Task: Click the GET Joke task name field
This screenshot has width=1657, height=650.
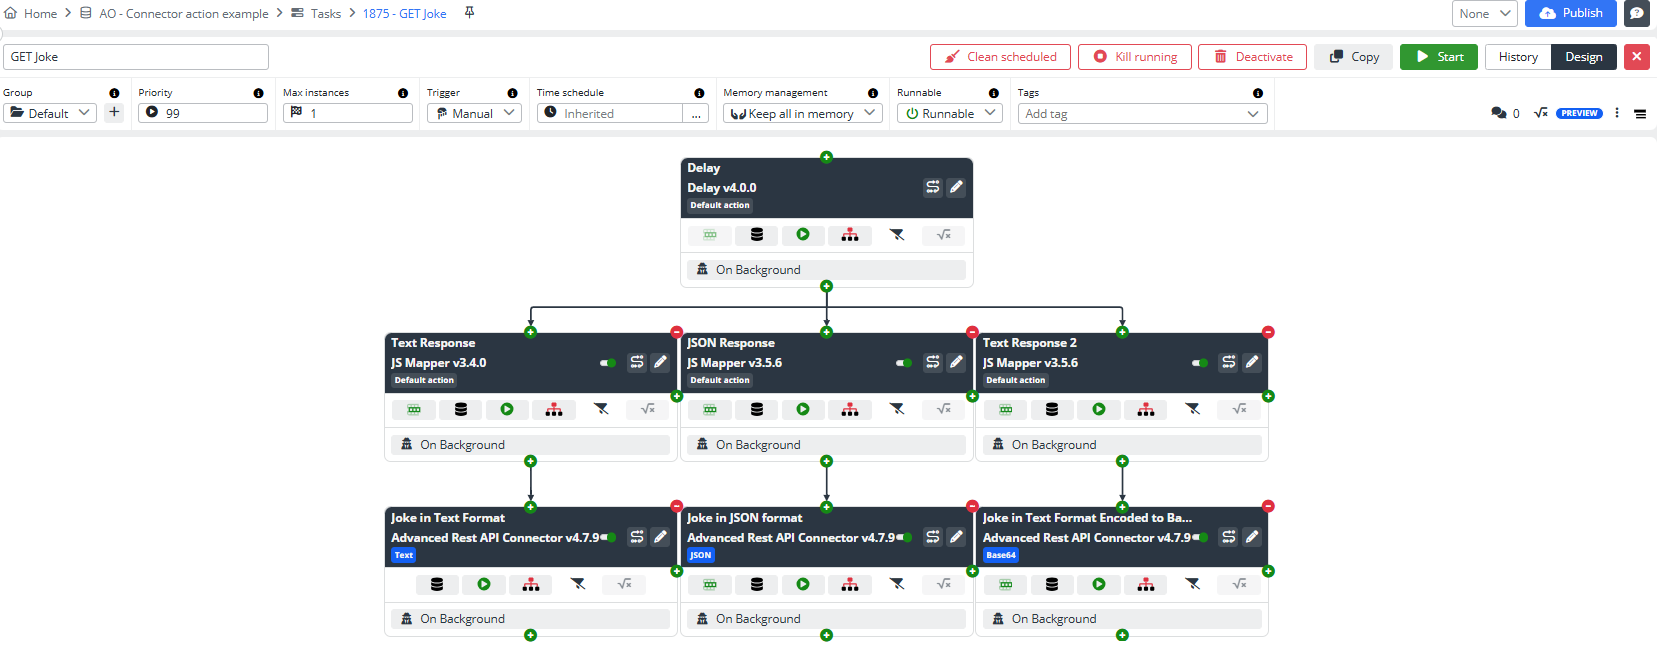Action: tap(136, 57)
